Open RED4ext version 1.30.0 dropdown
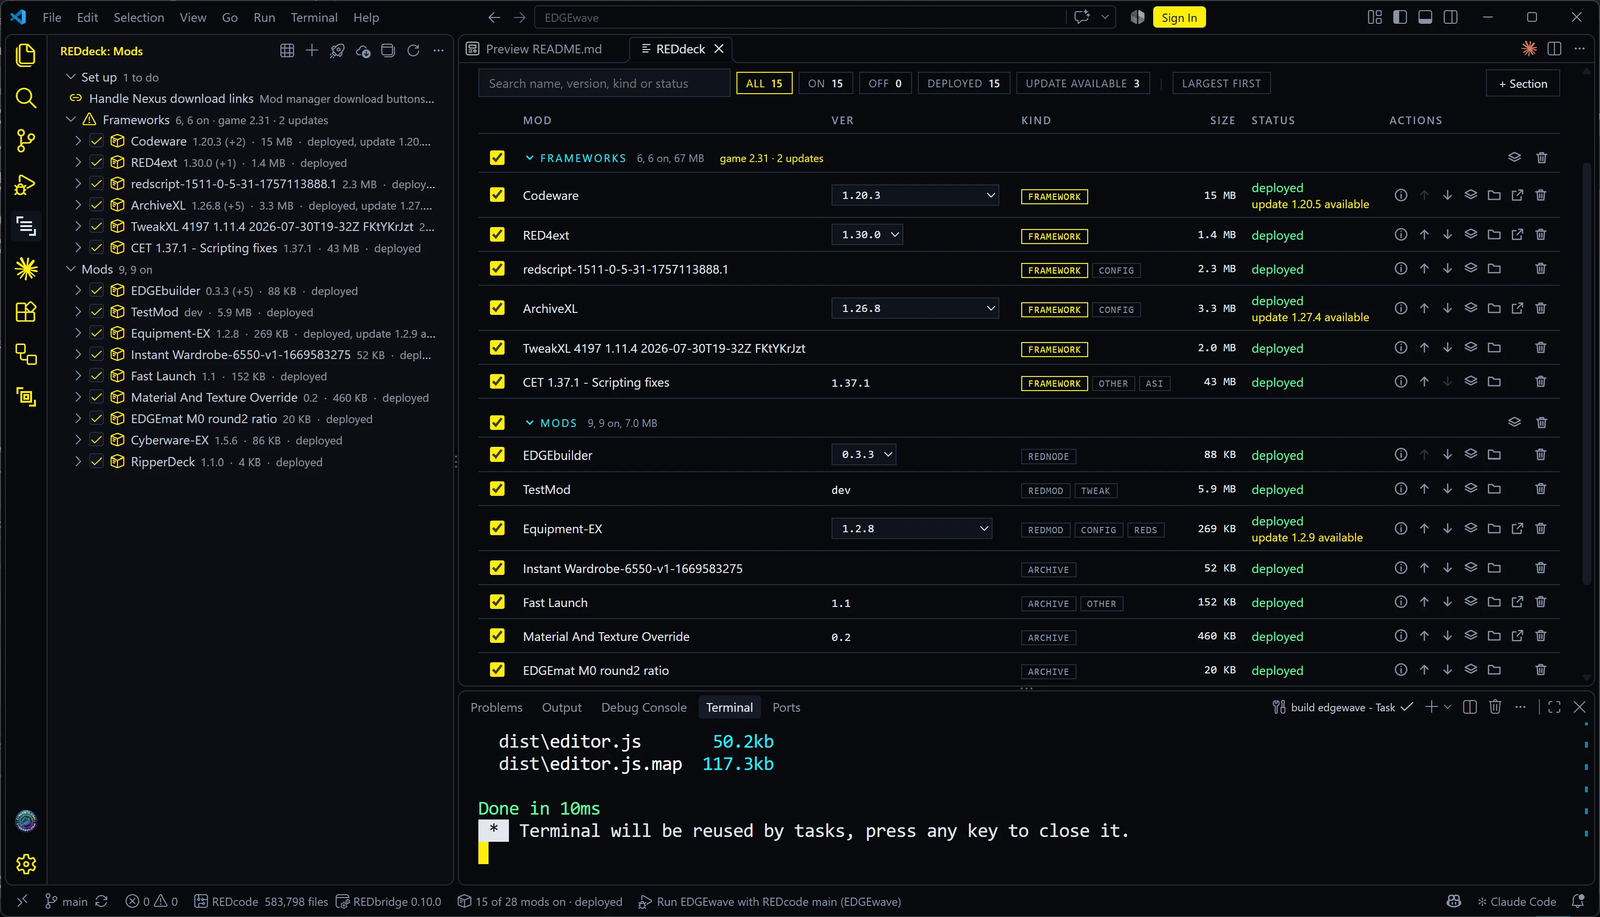 (x=867, y=235)
